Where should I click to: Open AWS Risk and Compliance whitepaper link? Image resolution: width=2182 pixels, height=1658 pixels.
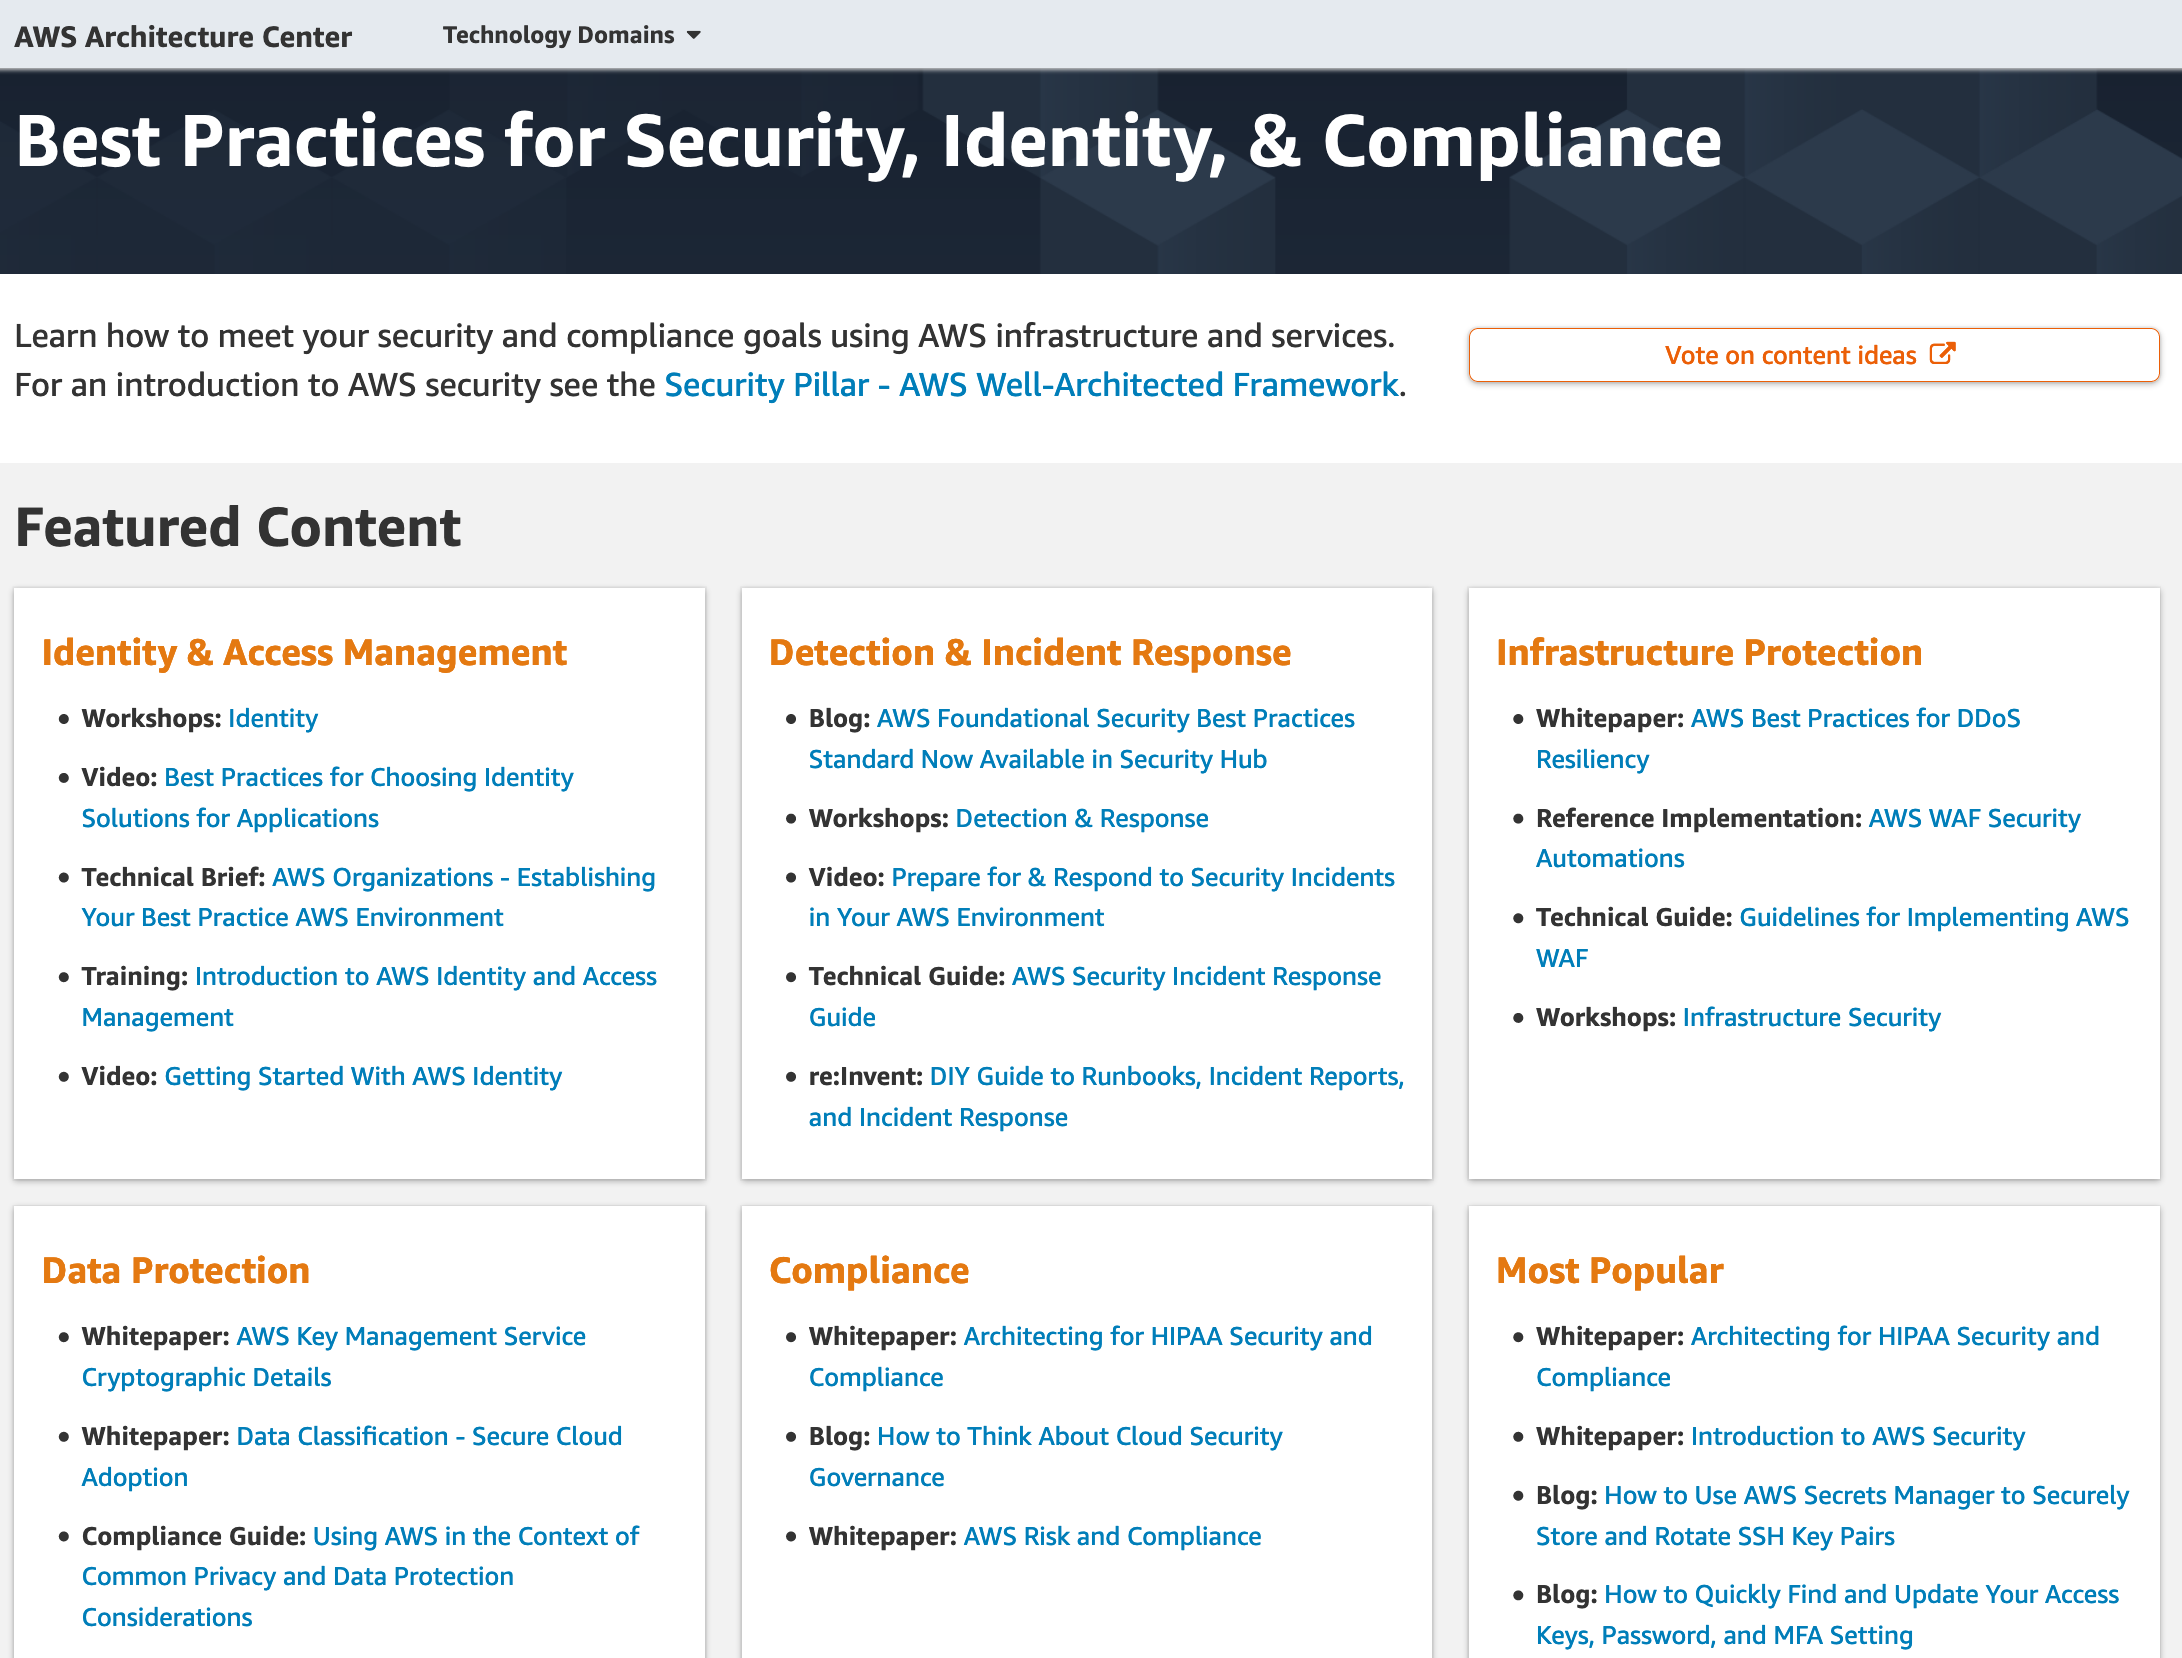1112,1536
